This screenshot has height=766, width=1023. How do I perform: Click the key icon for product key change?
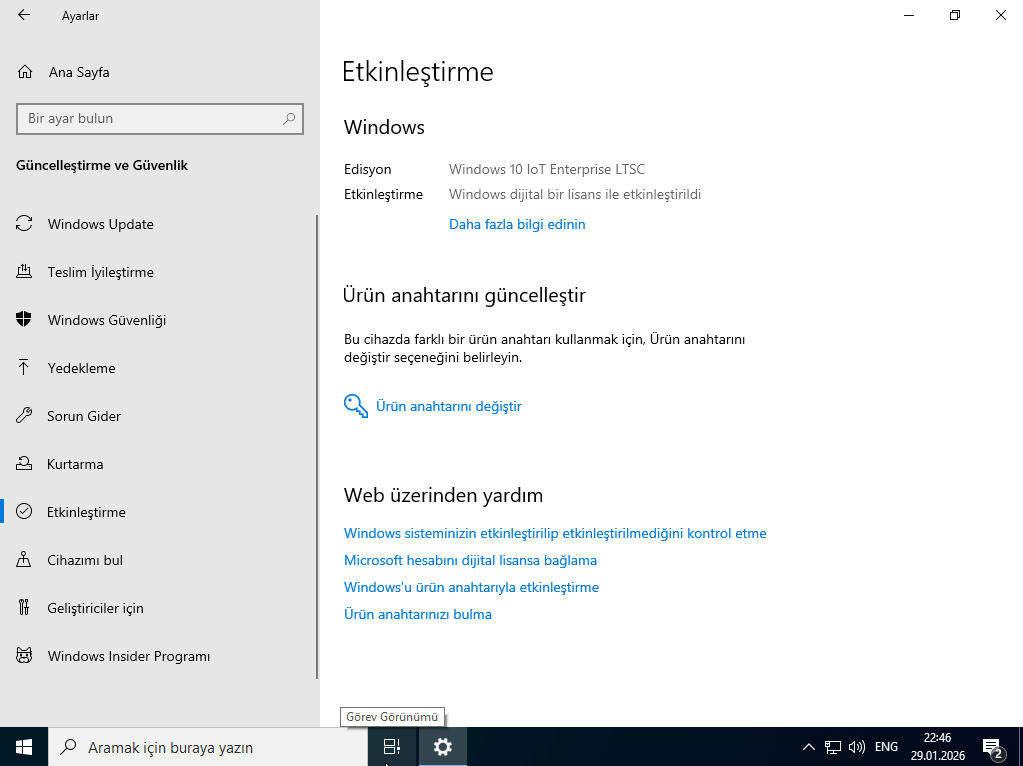click(356, 406)
